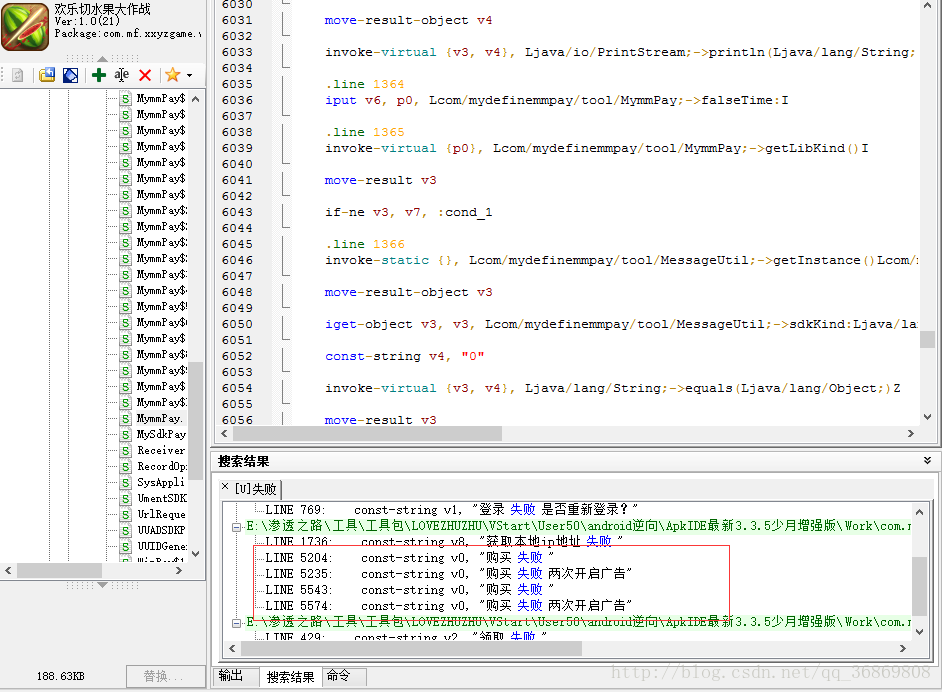Image resolution: width=942 pixels, height=692 pixels.
Task: Open the dropdown arrow beside the star icon
Action: point(189,76)
